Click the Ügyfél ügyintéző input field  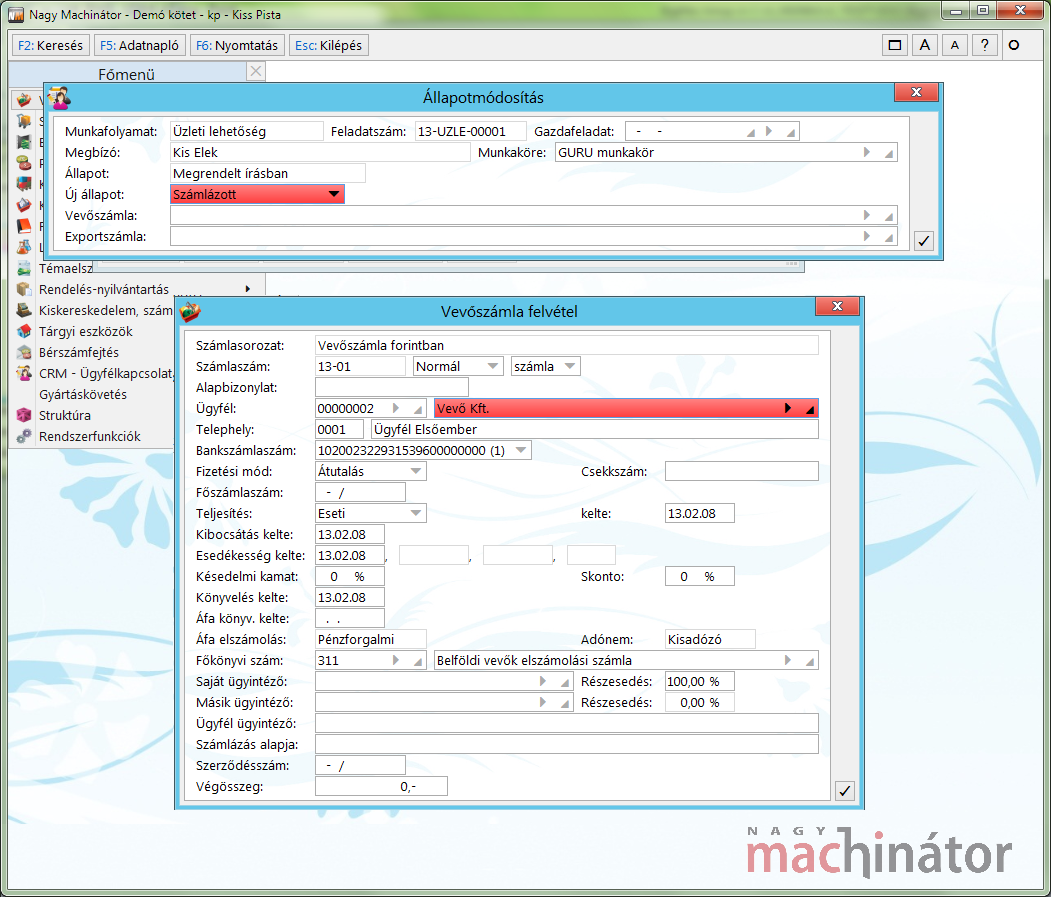coord(566,723)
